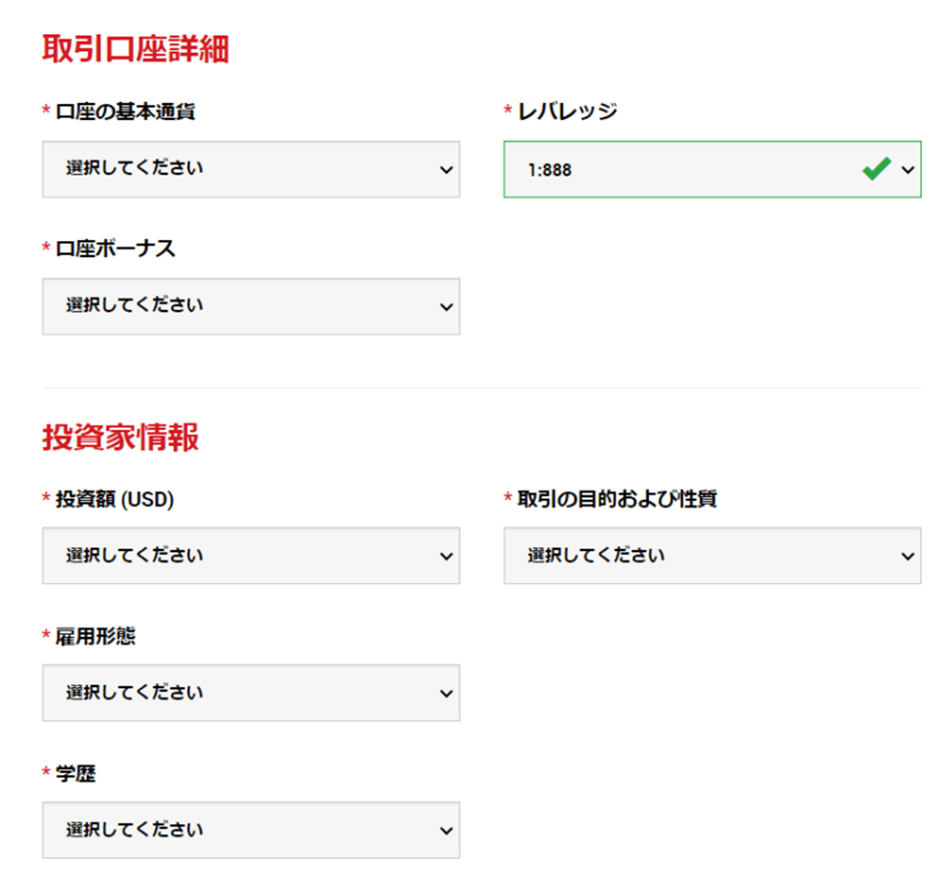The height and width of the screenshot is (877, 940).
Task: Click the レバレッジ field label
Action: pyautogui.click(x=567, y=111)
